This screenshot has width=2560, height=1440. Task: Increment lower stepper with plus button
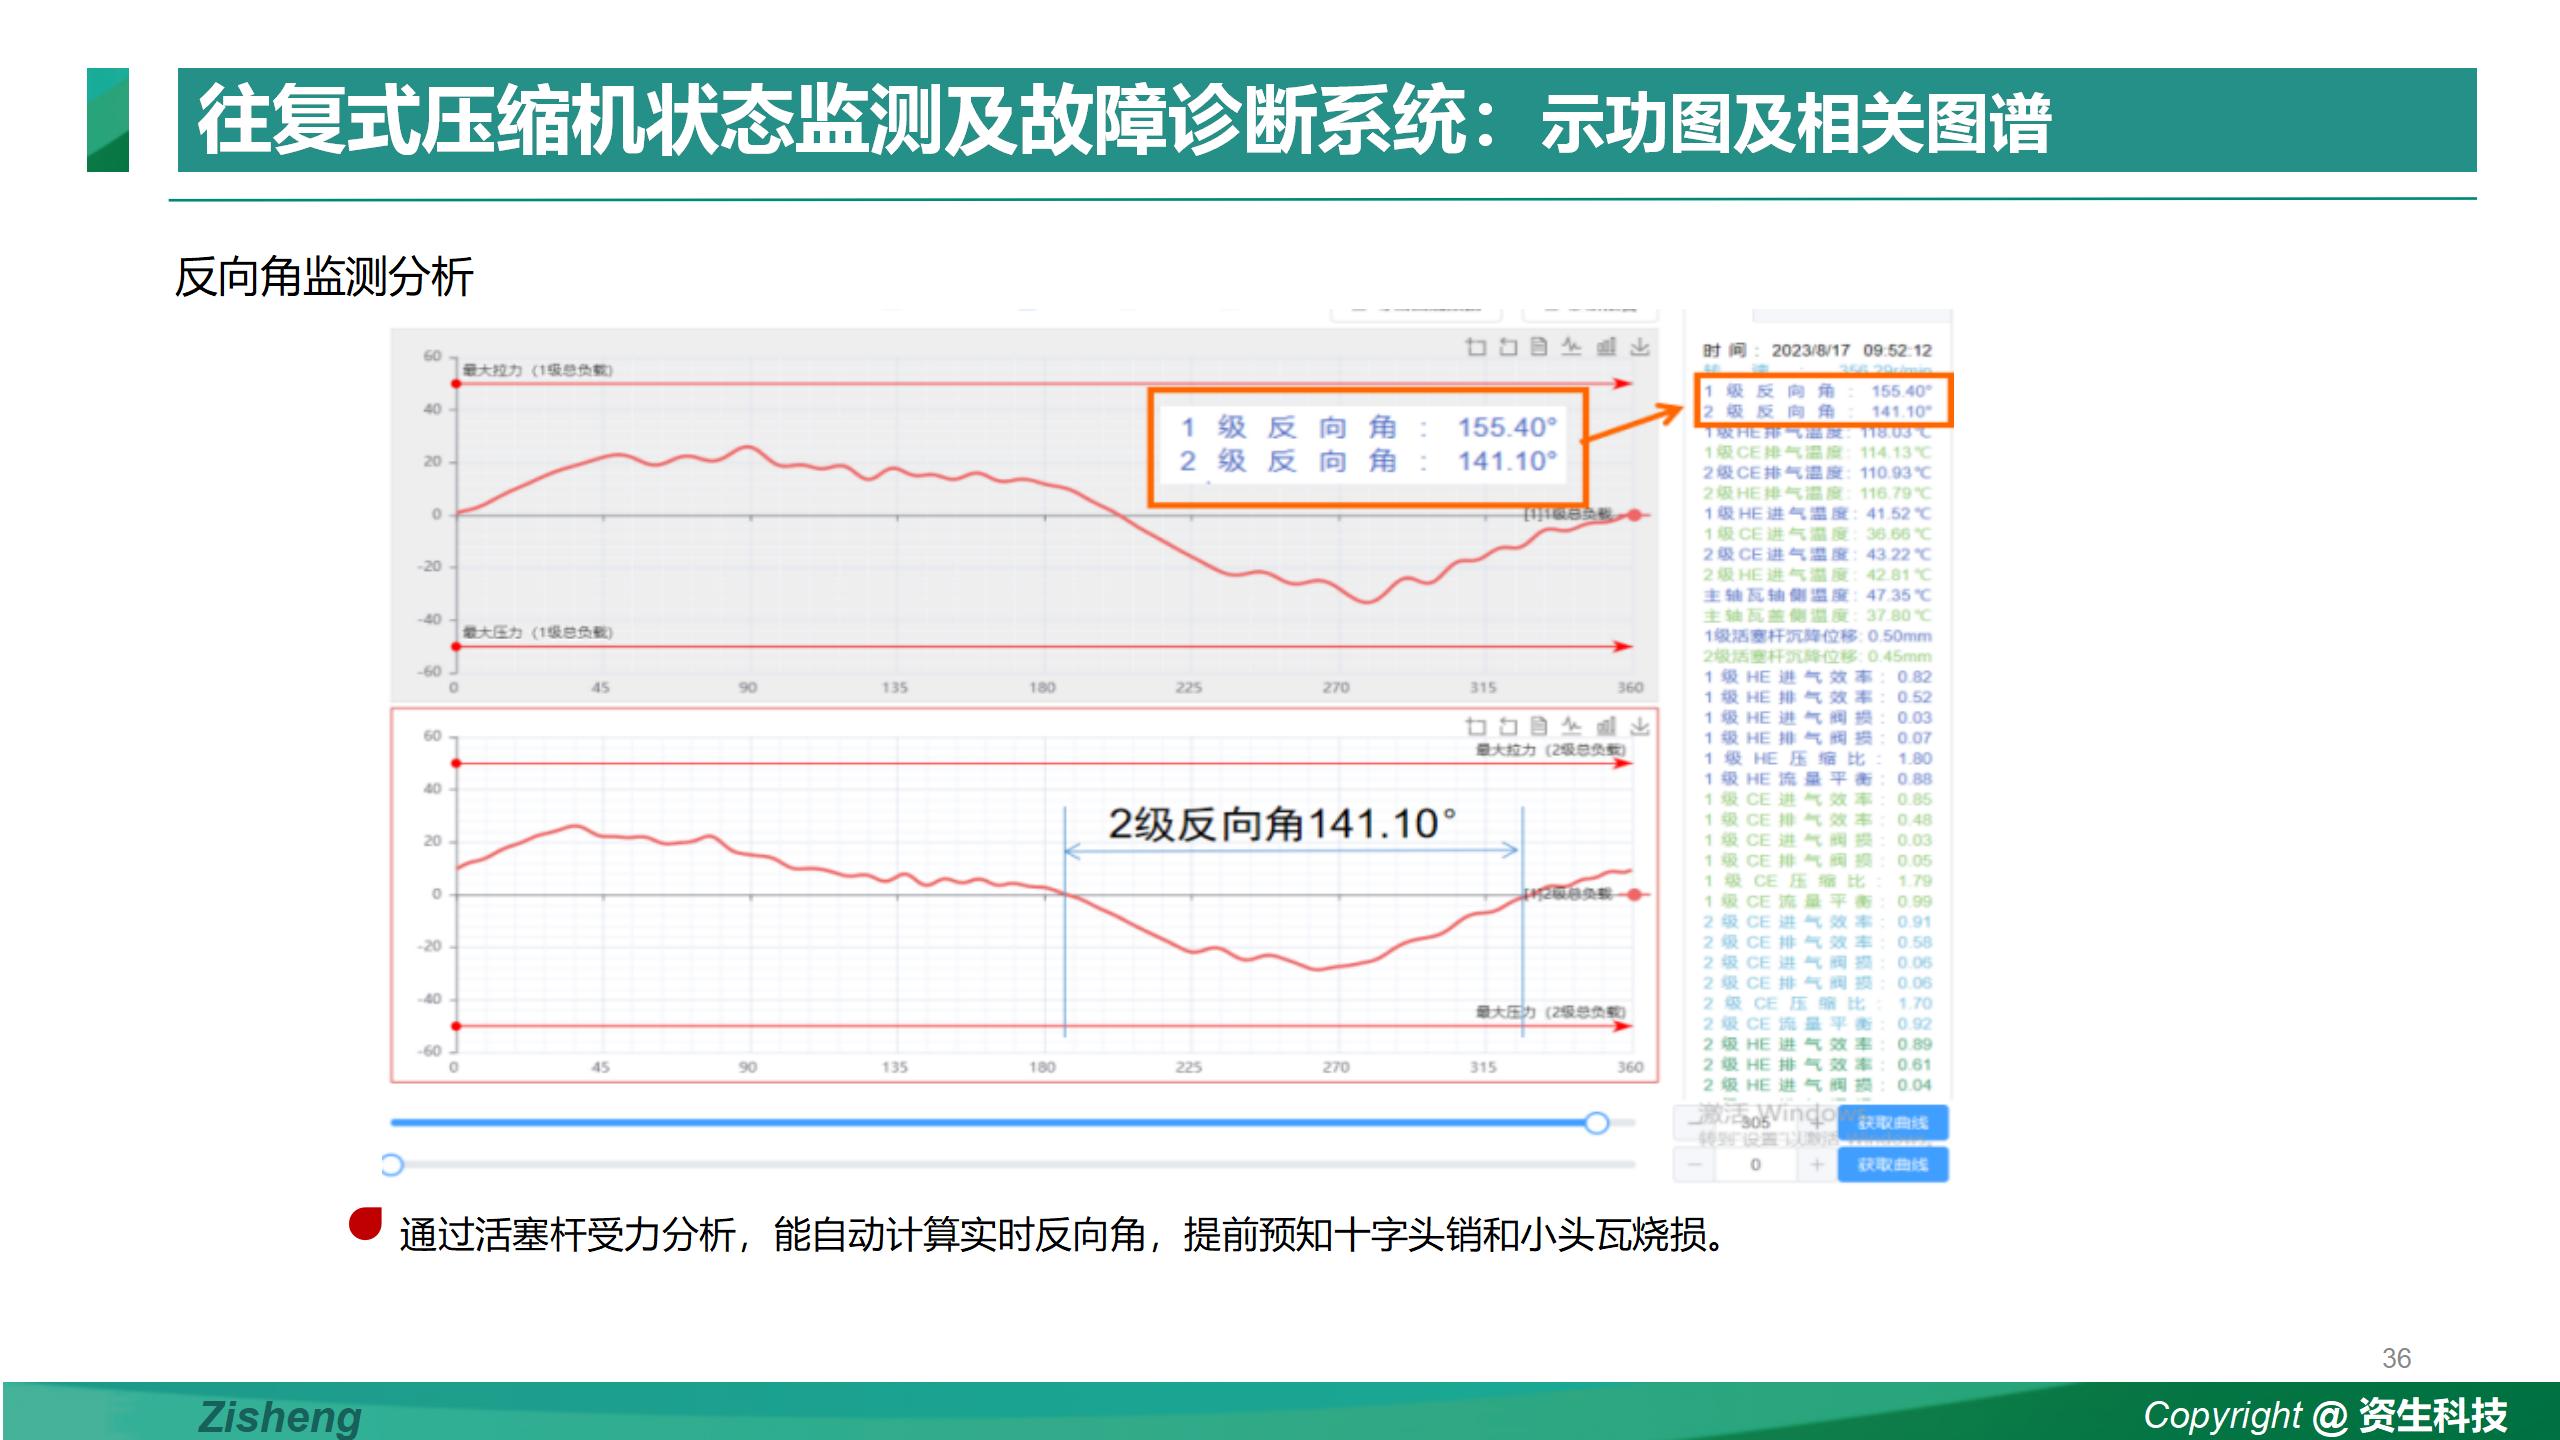[x=1816, y=1165]
